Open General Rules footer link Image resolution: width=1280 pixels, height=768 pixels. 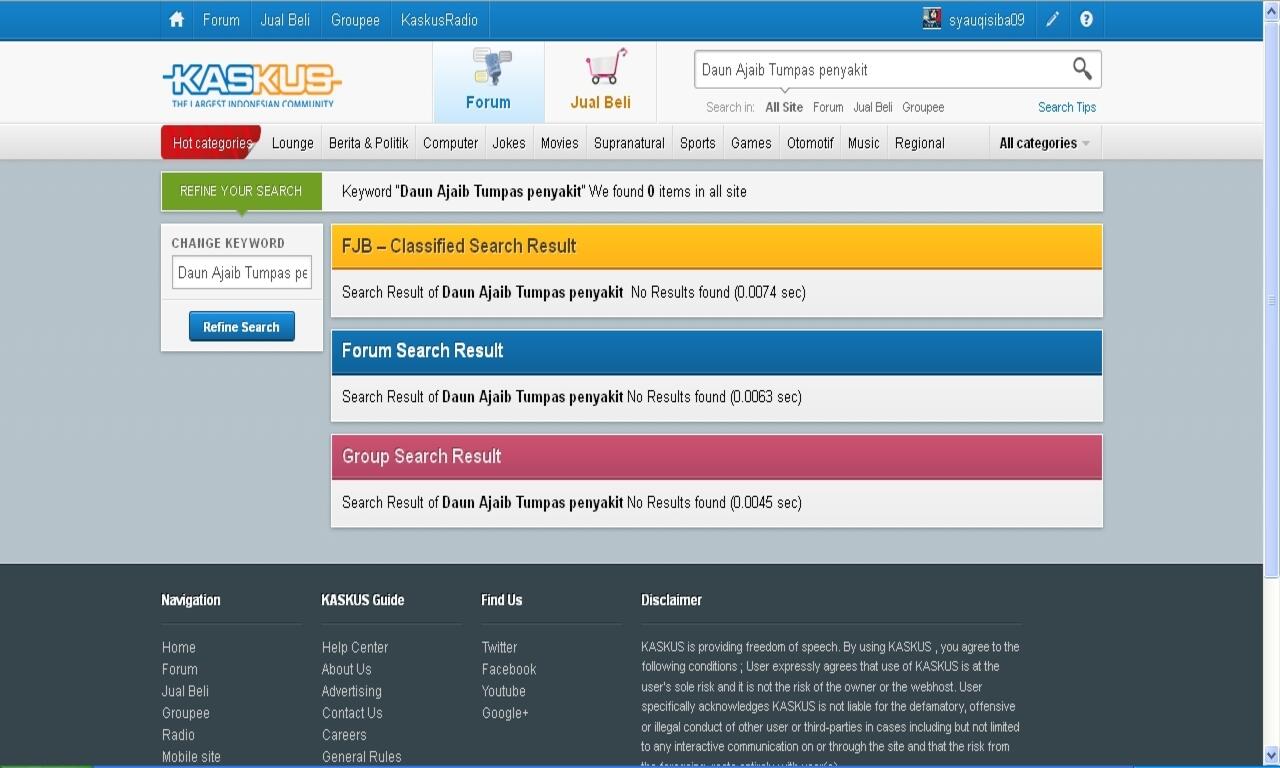361,757
